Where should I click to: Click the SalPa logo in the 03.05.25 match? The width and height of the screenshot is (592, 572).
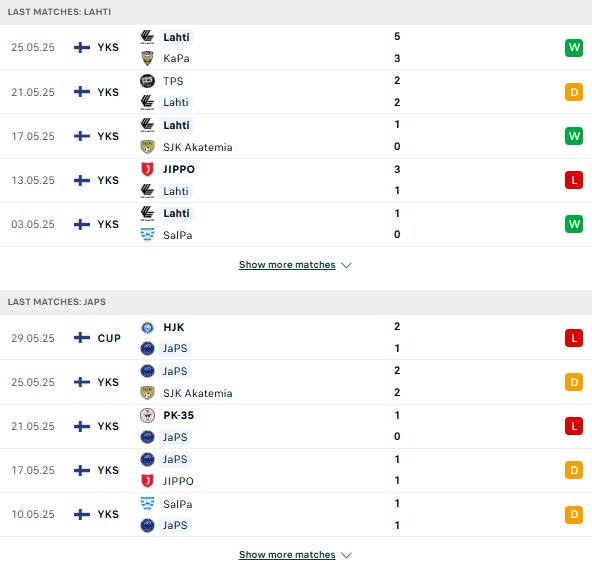pyautogui.click(x=147, y=235)
